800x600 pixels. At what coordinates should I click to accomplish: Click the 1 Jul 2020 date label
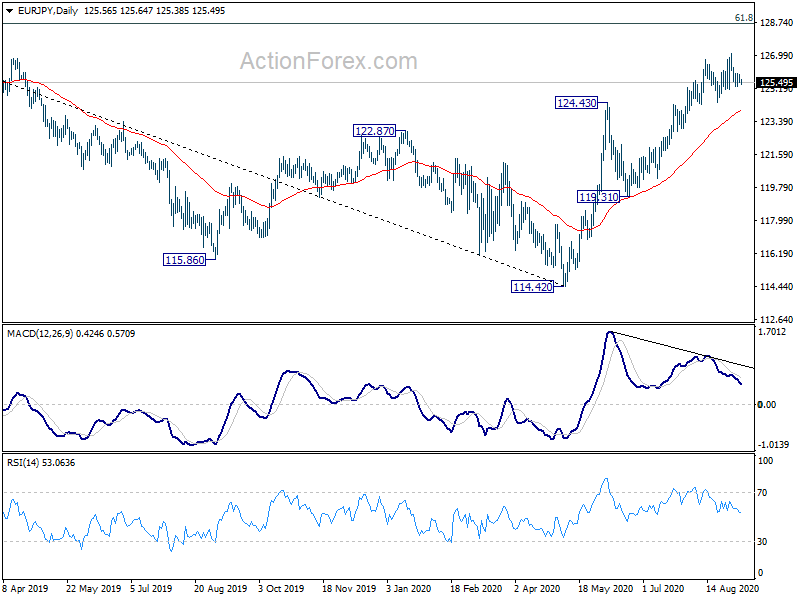tap(663, 589)
